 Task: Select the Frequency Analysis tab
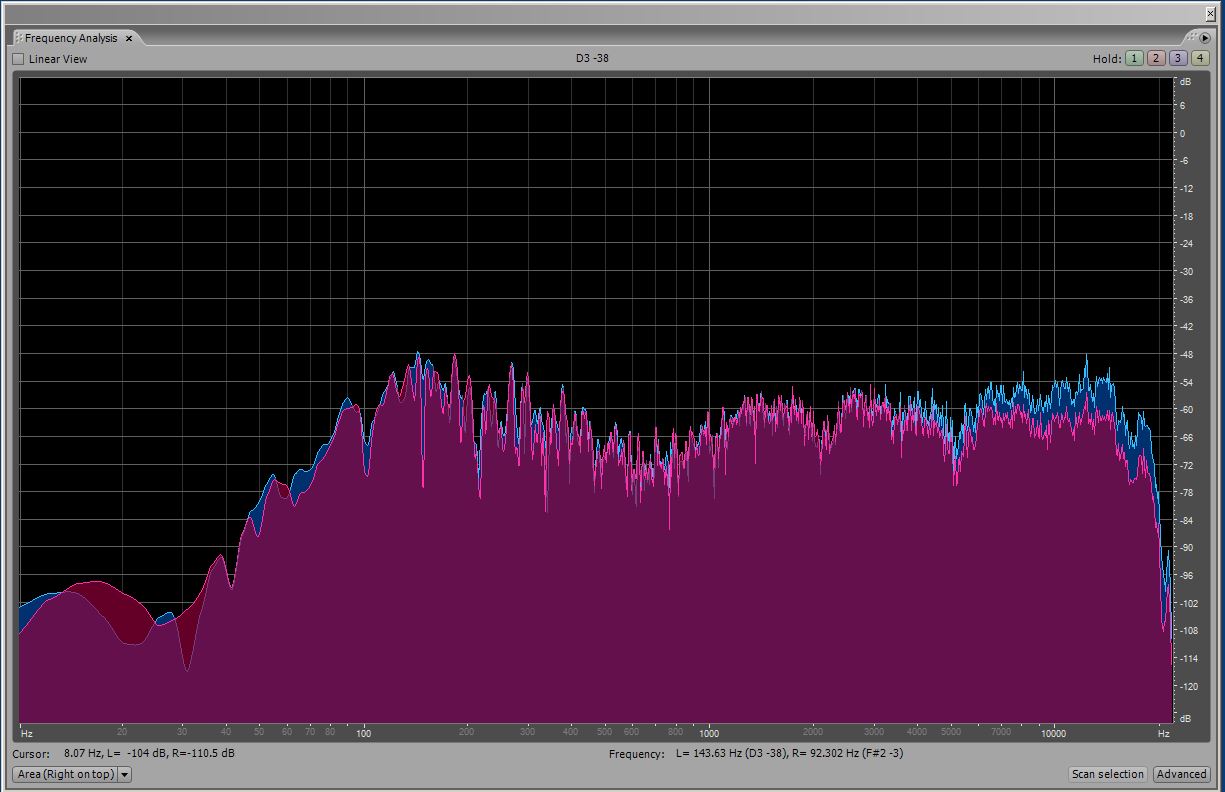coord(71,38)
